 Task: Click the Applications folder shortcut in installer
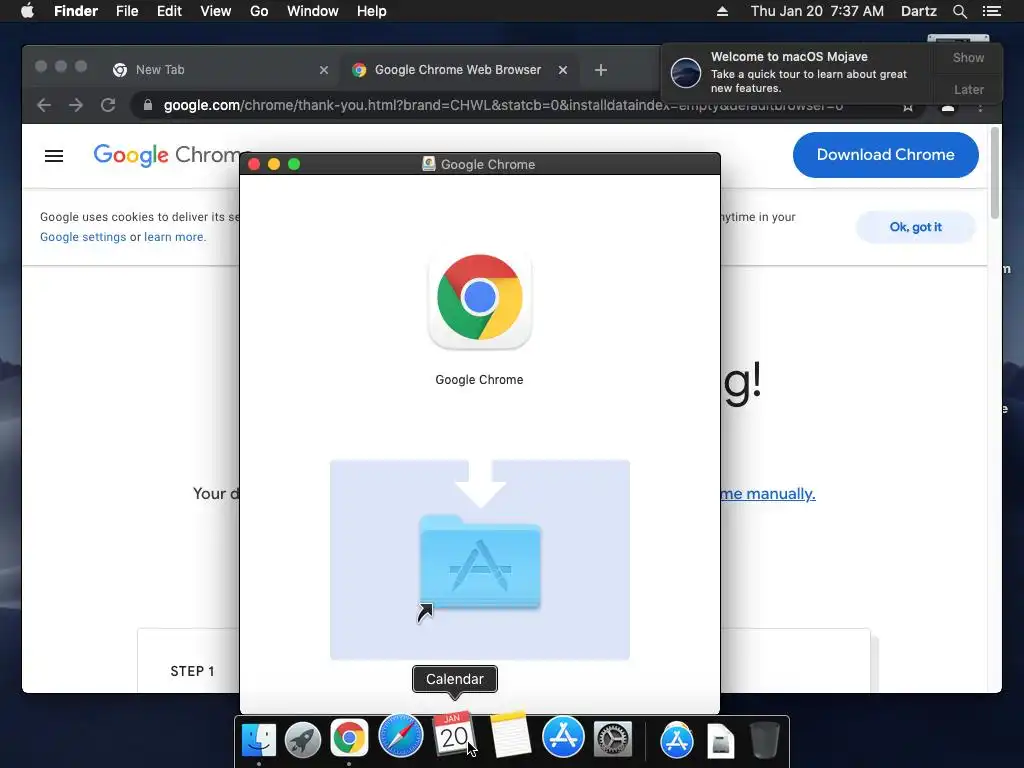[480, 562]
